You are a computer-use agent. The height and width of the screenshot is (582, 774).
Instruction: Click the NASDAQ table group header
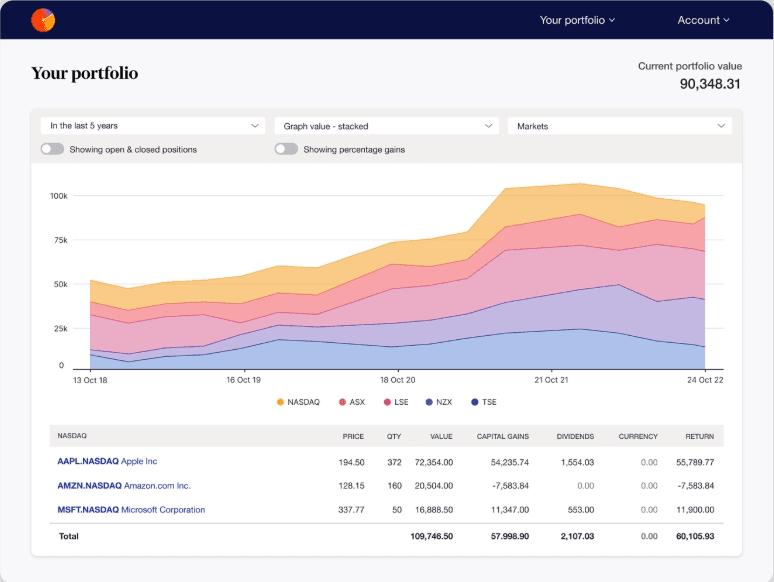coord(72,436)
